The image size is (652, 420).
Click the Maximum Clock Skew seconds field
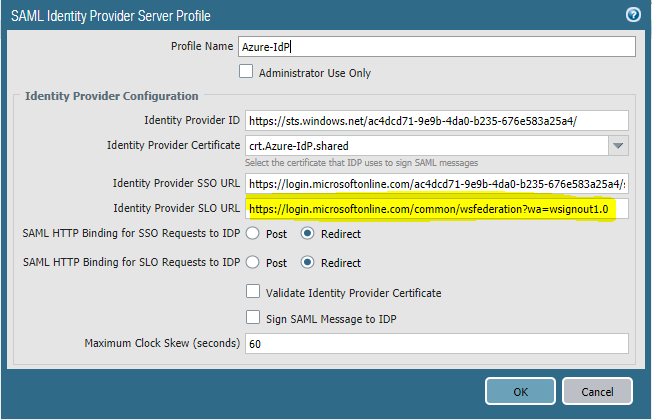click(x=437, y=343)
